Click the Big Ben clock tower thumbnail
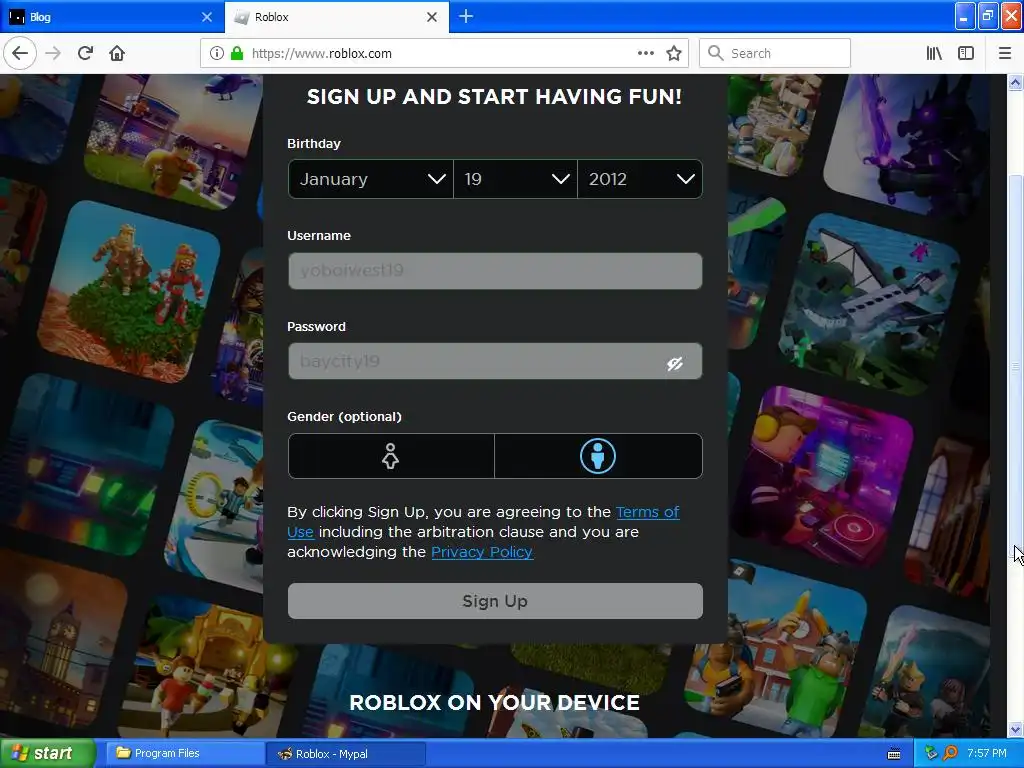 coord(62,637)
